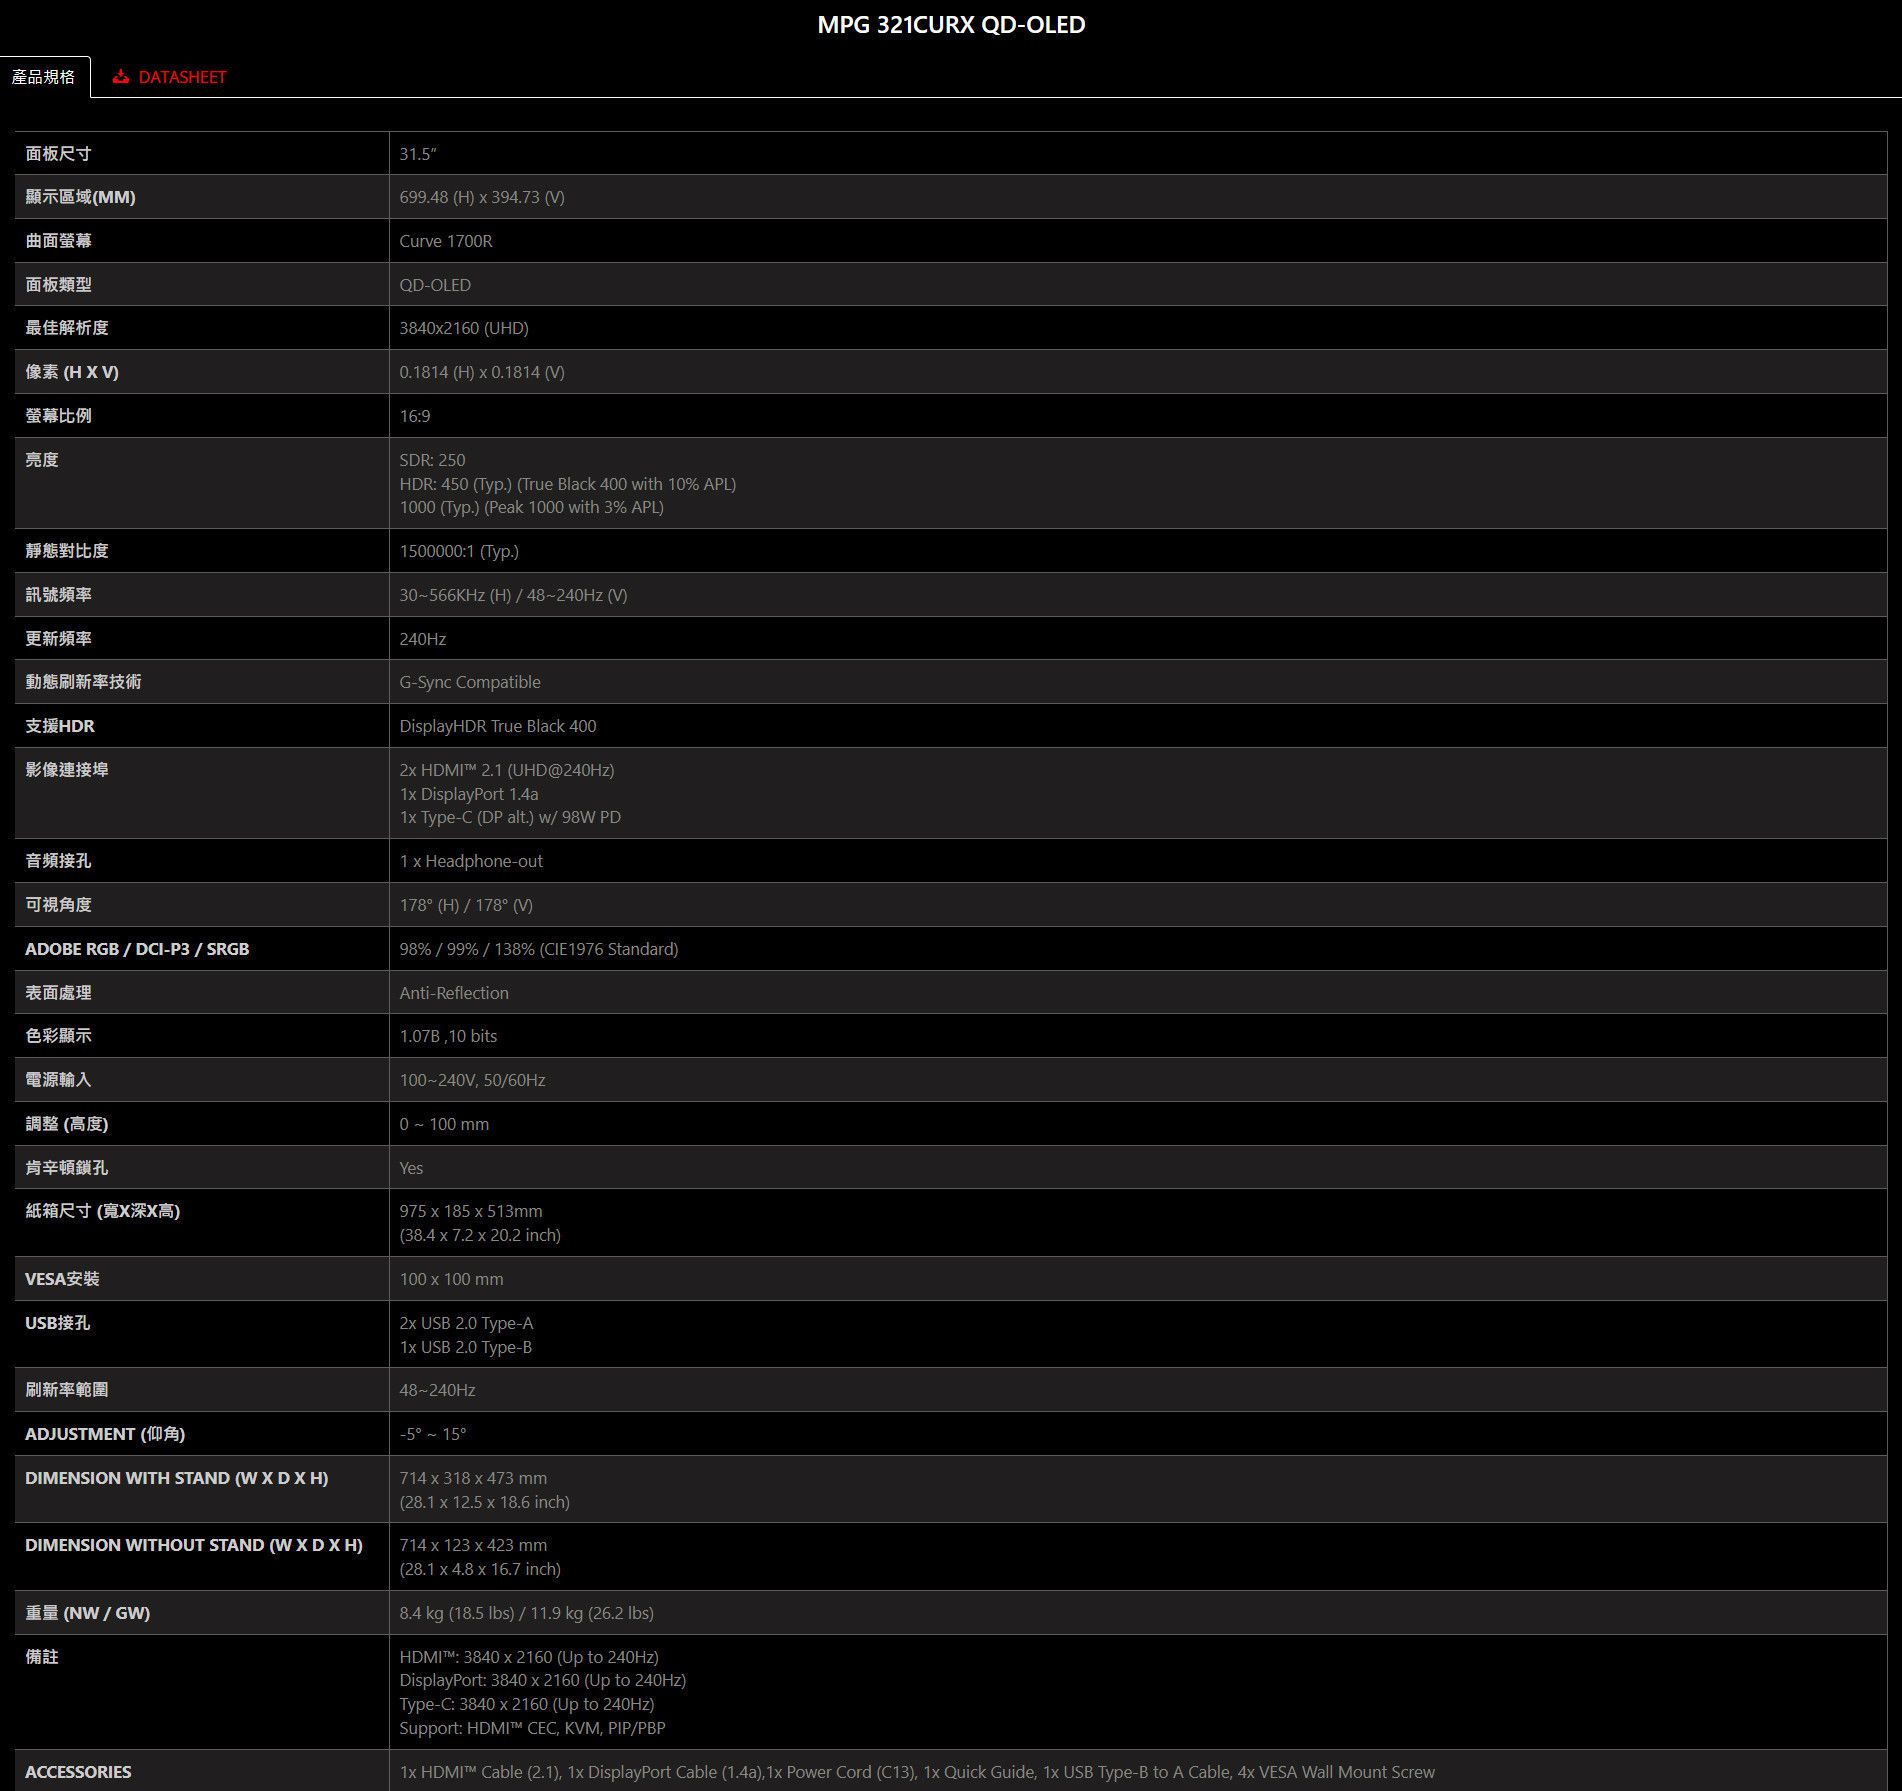
Task: Click the 1x DisplayPort 1.4a line
Action: (469, 794)
